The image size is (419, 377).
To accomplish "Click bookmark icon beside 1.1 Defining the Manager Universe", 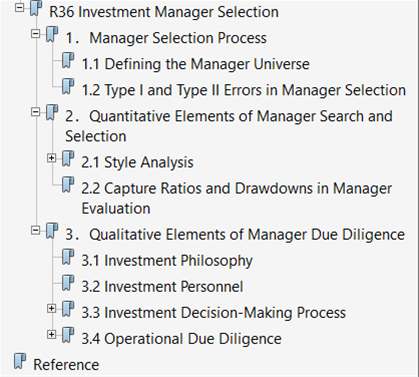I will click(x=68, y=60).
